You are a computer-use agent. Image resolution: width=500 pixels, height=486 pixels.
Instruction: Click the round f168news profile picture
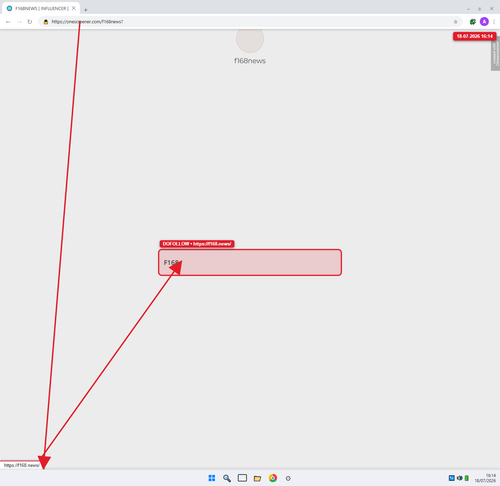250,39
